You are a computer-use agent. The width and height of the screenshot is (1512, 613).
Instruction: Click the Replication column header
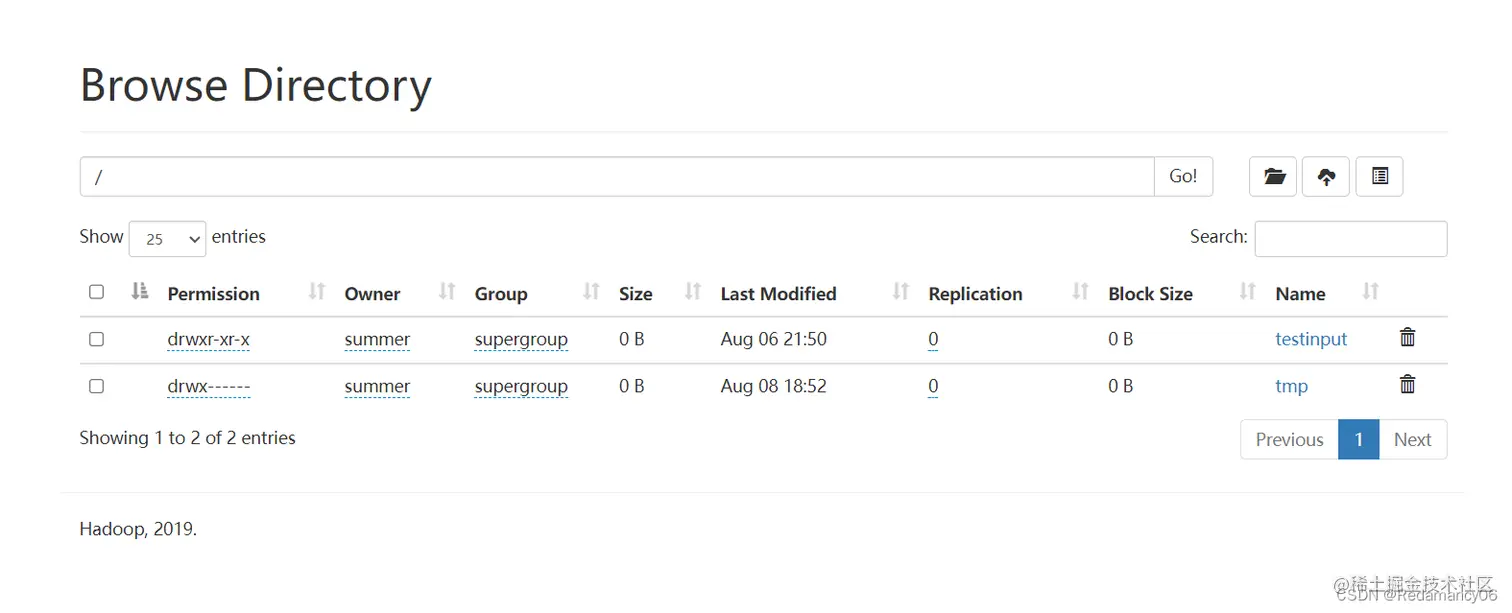click(x=975, y=294)
